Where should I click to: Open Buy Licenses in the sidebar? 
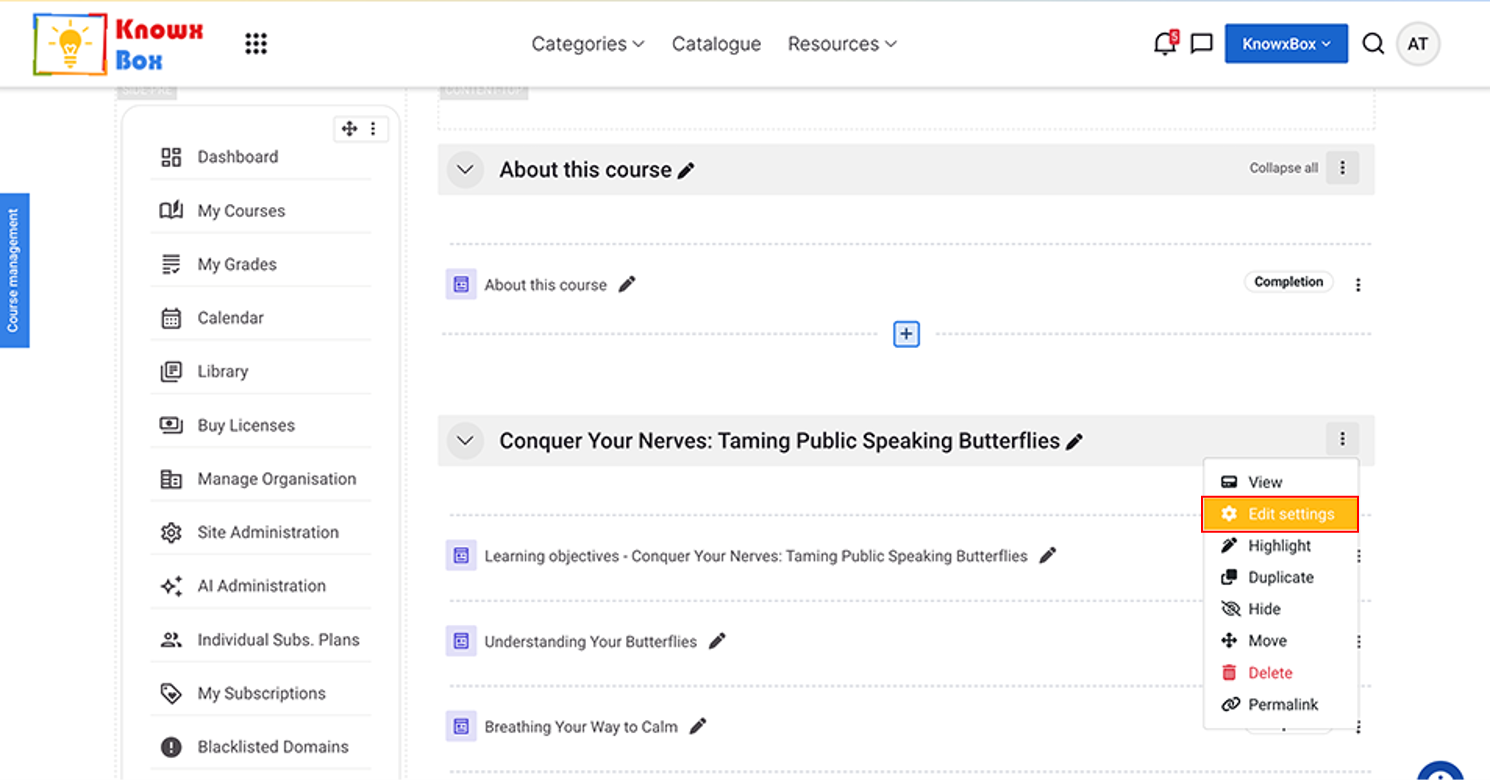pos(261,426)
